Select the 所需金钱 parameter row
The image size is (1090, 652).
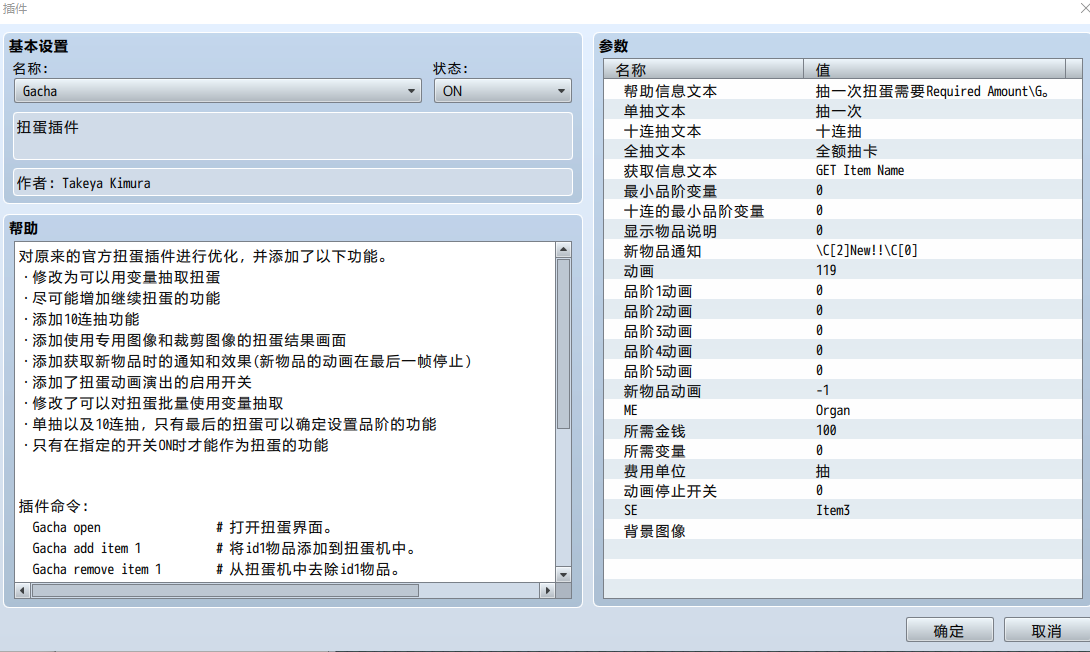pyautogui.click(x=843, y=431)
